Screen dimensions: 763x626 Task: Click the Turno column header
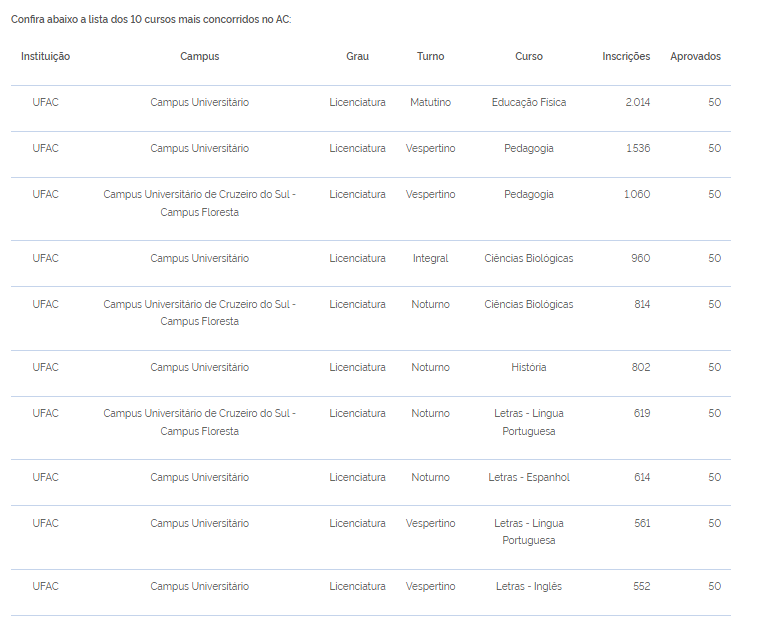click(430, 57)
